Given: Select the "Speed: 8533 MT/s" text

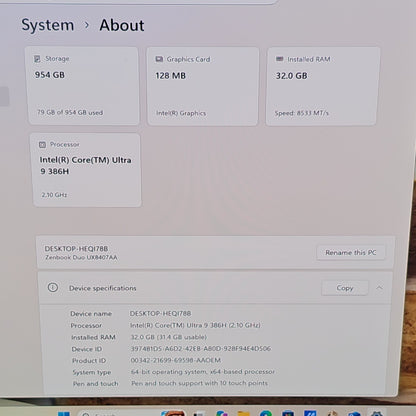Looking at the screenshot, I should click(x=302, y=113).
